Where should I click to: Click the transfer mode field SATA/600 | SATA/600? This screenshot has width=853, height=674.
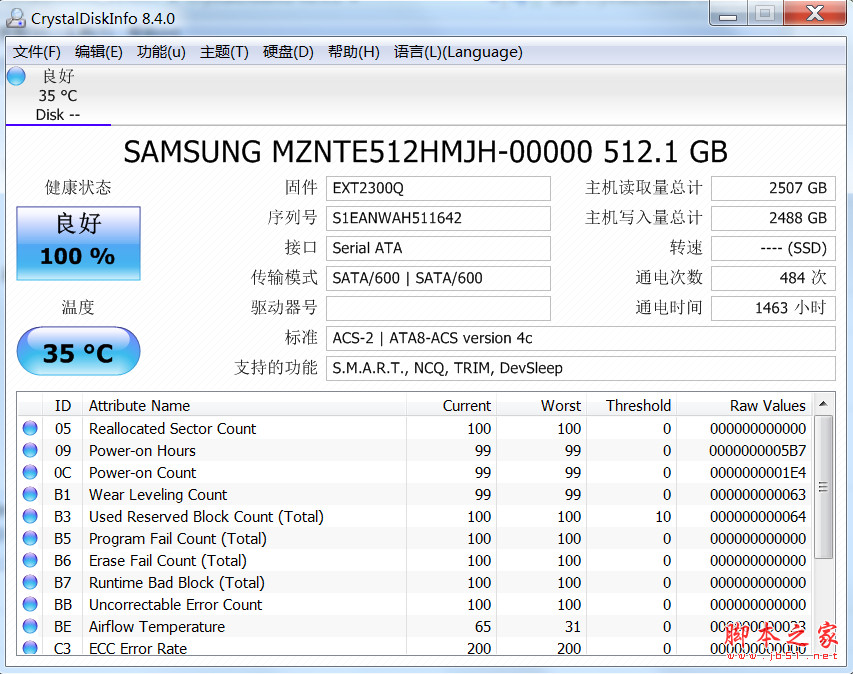tap(438, 278)
